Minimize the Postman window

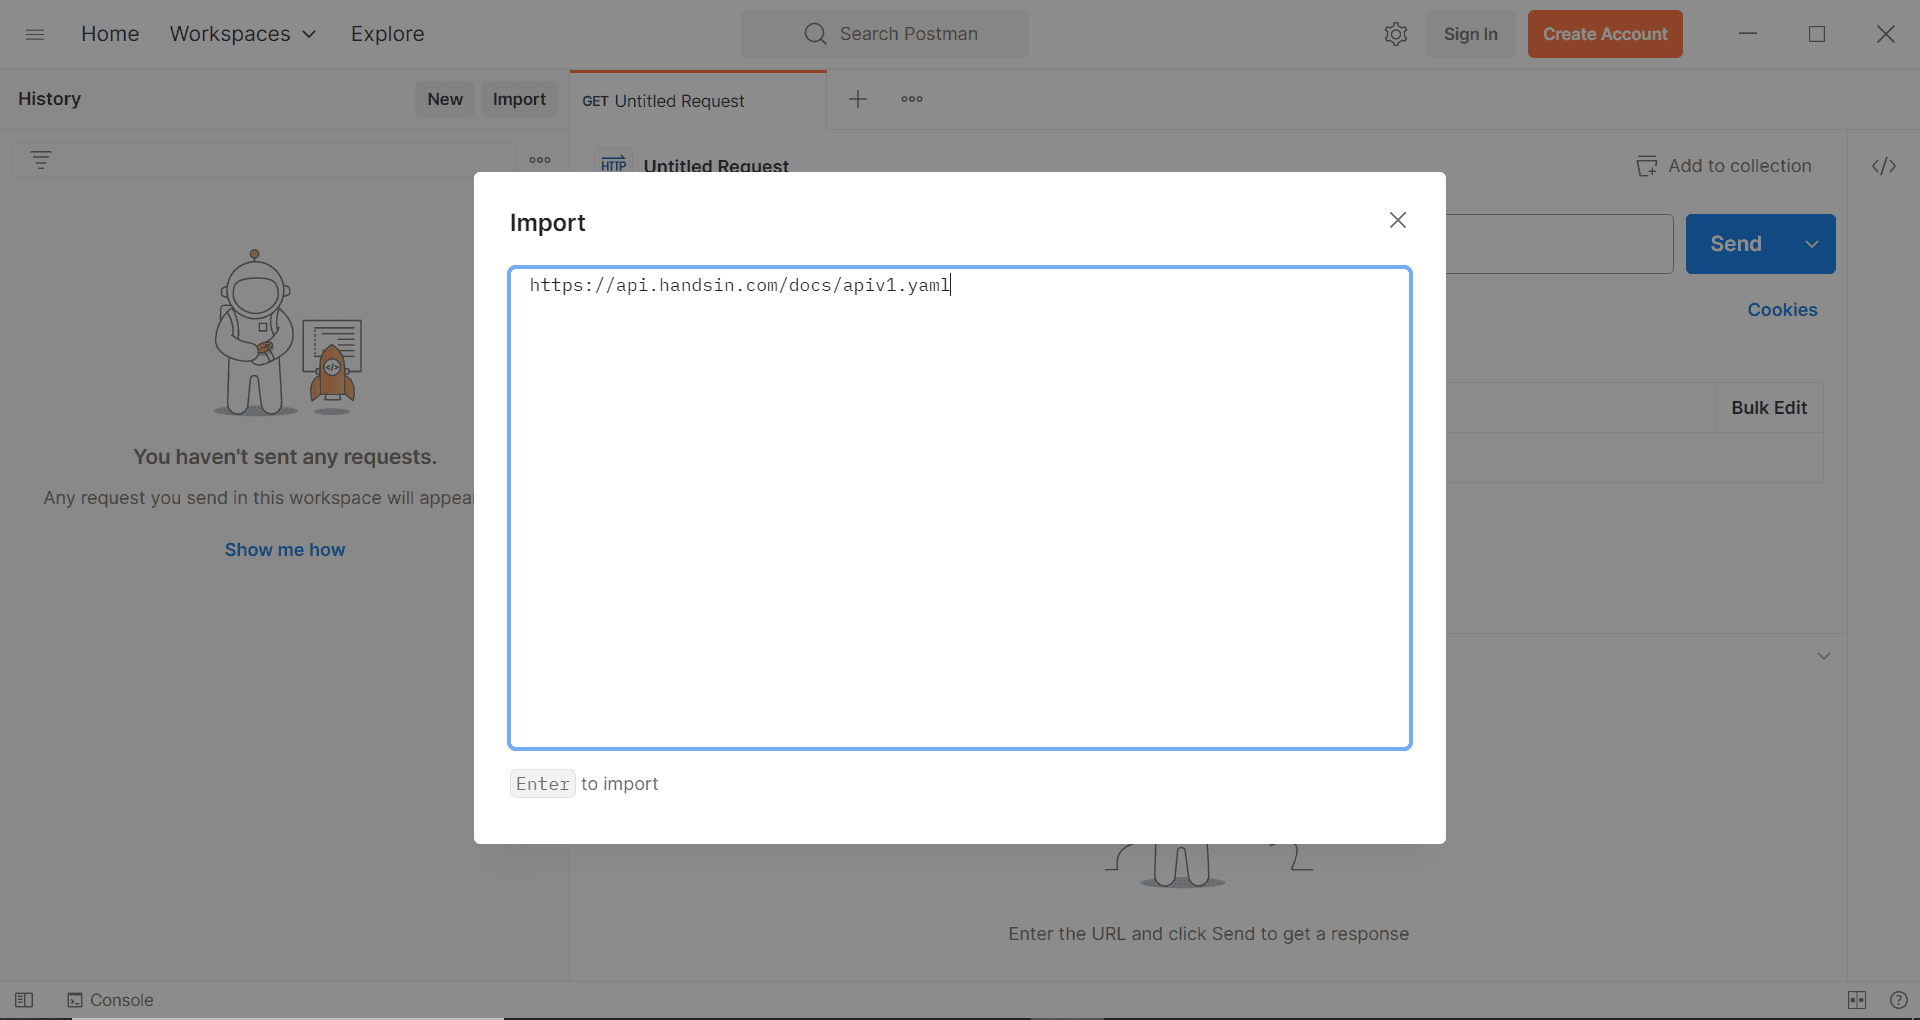pyautogui.click(x=1748, y=34)
